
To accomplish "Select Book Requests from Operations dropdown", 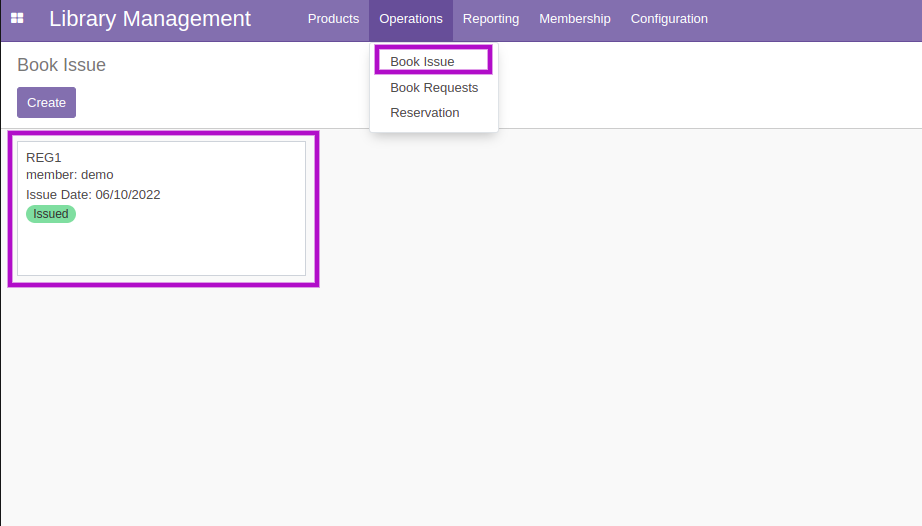I will [x=434, y=88].
